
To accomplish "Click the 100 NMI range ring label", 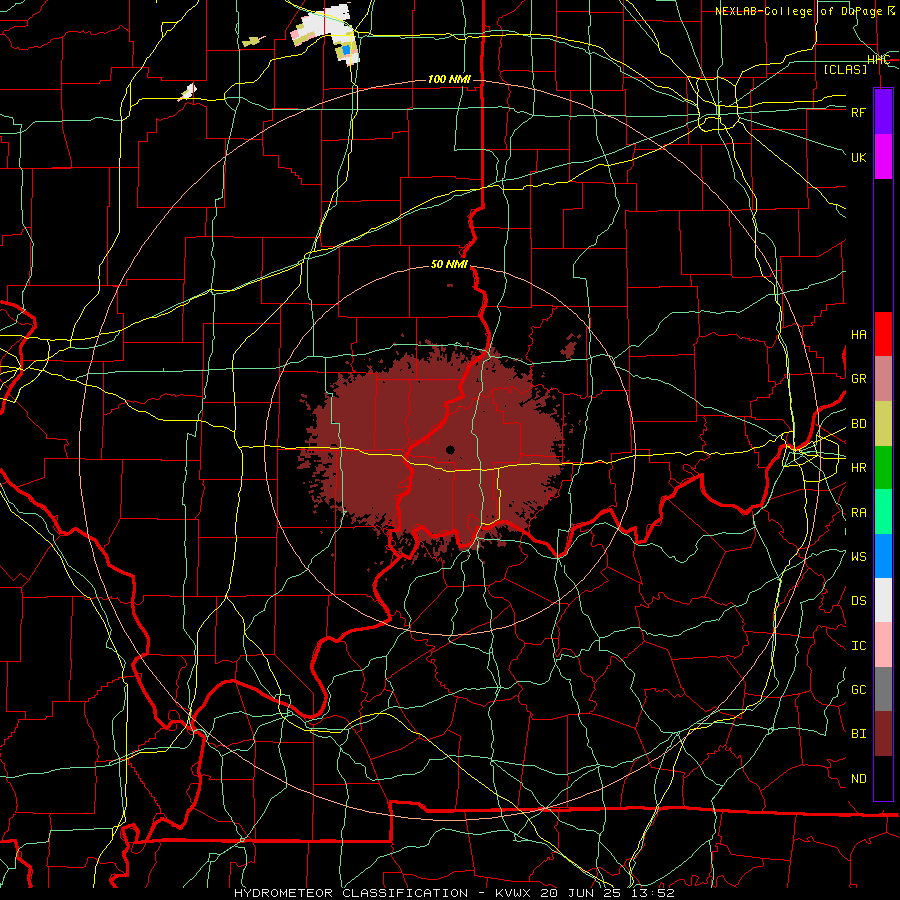I will pos(449,79).
